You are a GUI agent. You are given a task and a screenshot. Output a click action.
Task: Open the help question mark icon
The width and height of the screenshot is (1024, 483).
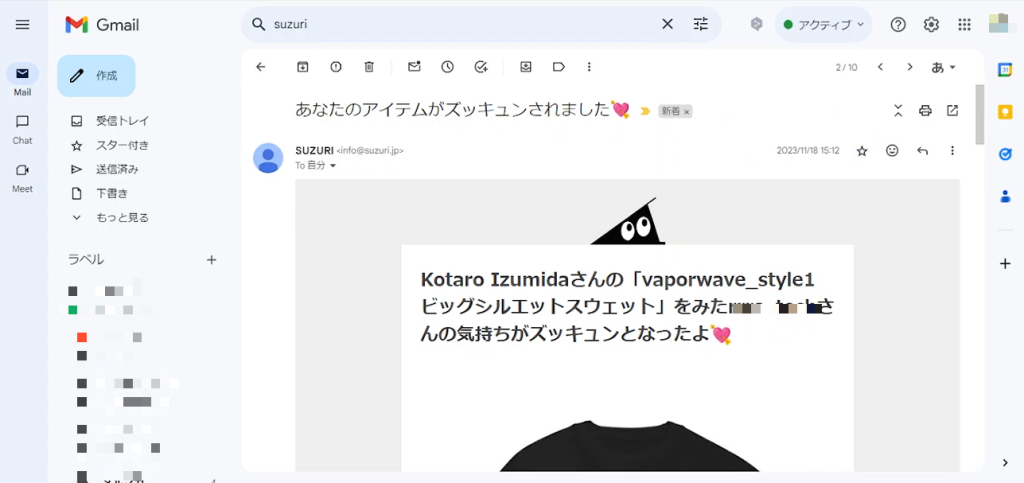[899, 25]
